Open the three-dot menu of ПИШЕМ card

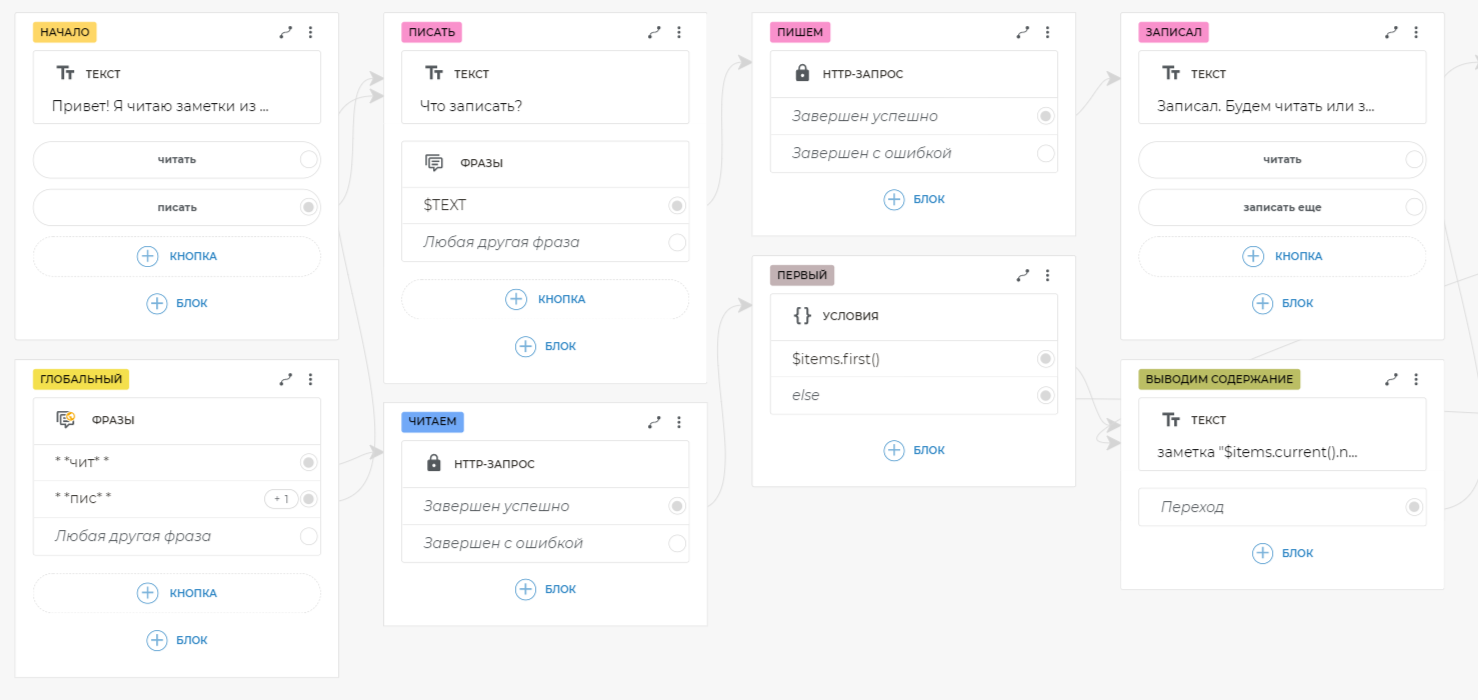point(1048,32)
